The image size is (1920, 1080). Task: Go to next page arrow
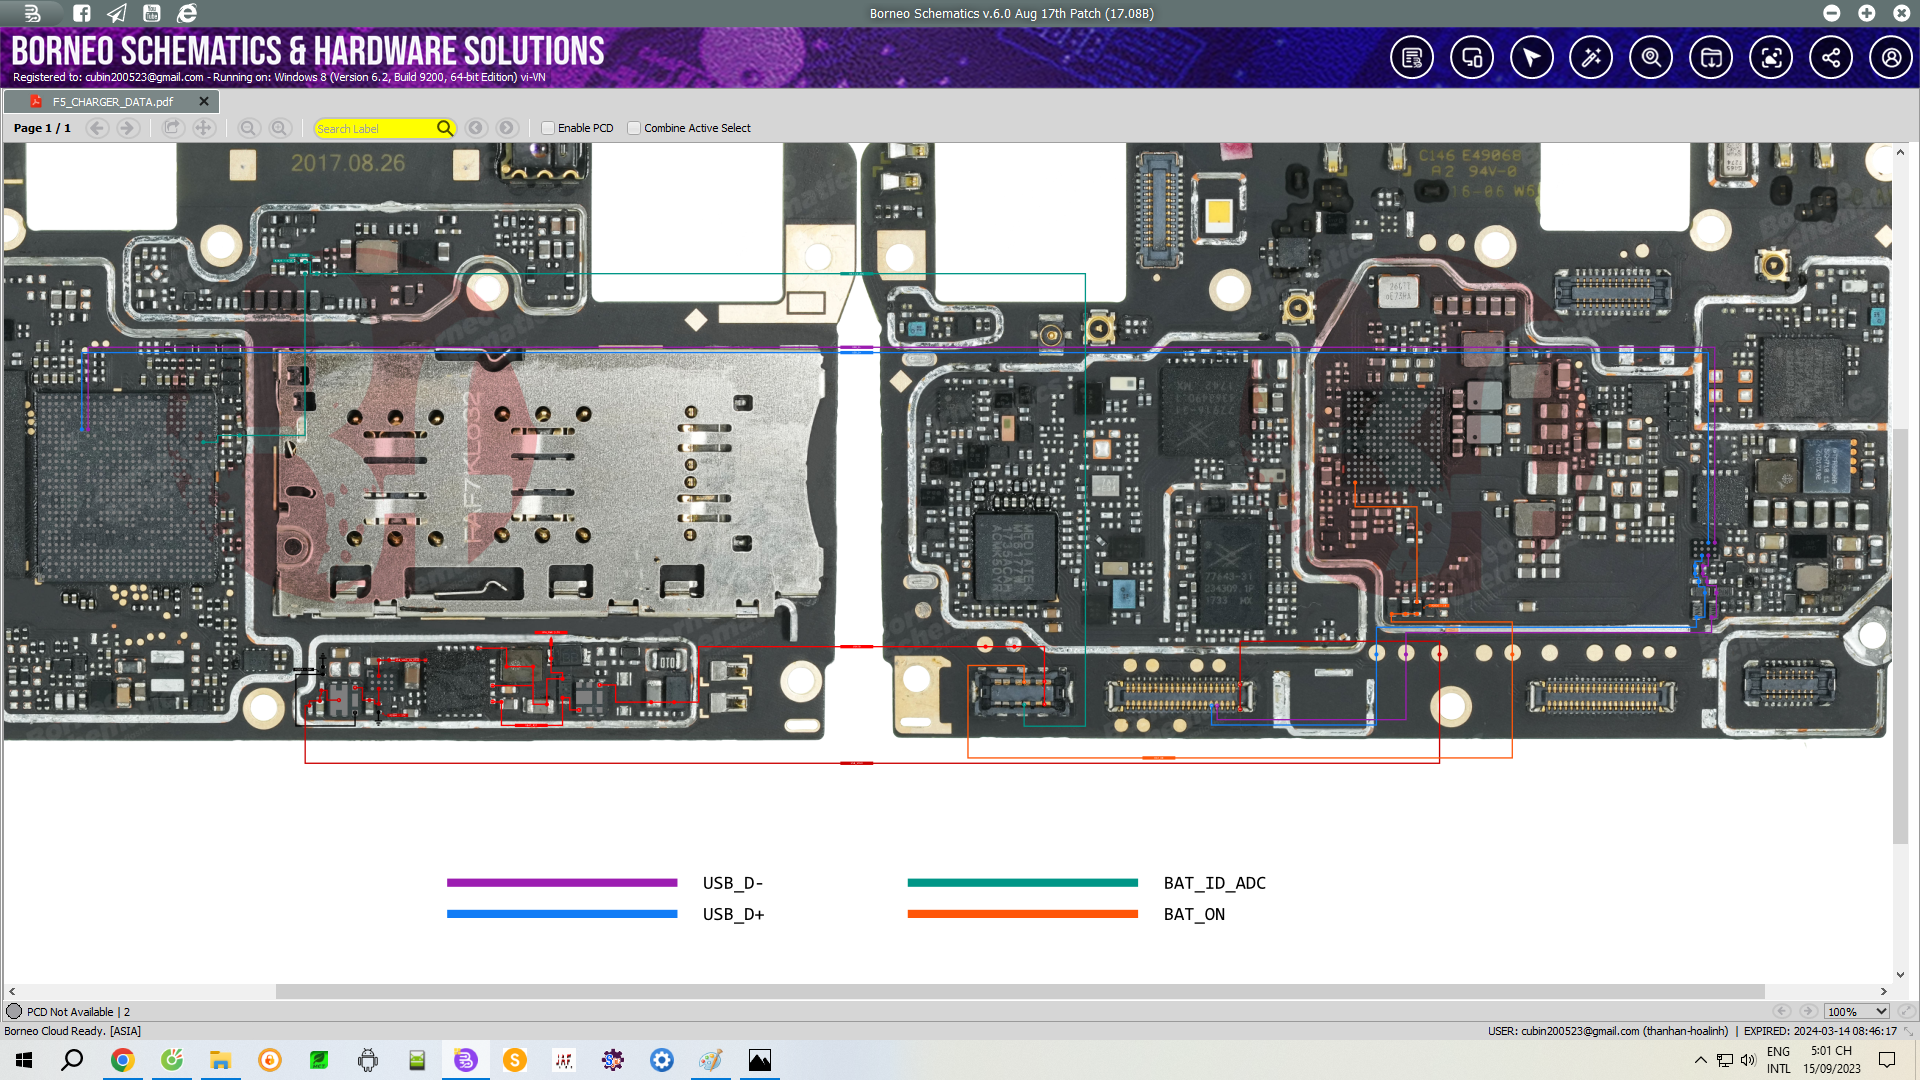coord(127,128)
